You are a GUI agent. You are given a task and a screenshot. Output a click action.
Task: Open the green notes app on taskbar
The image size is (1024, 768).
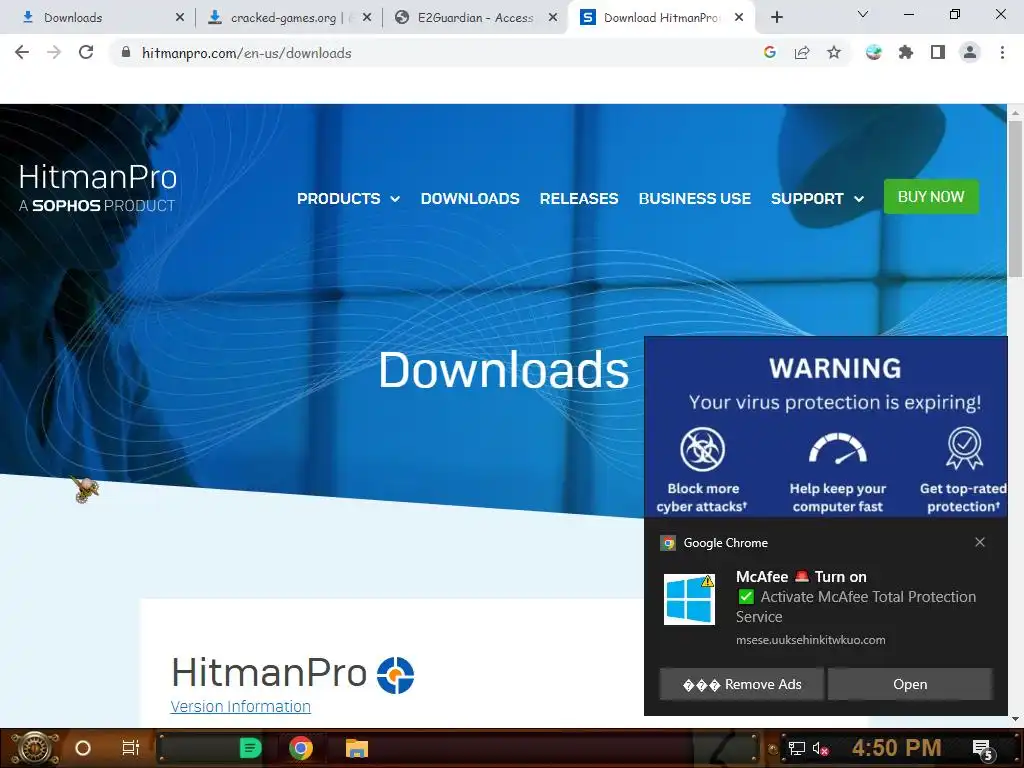(250, 748)
